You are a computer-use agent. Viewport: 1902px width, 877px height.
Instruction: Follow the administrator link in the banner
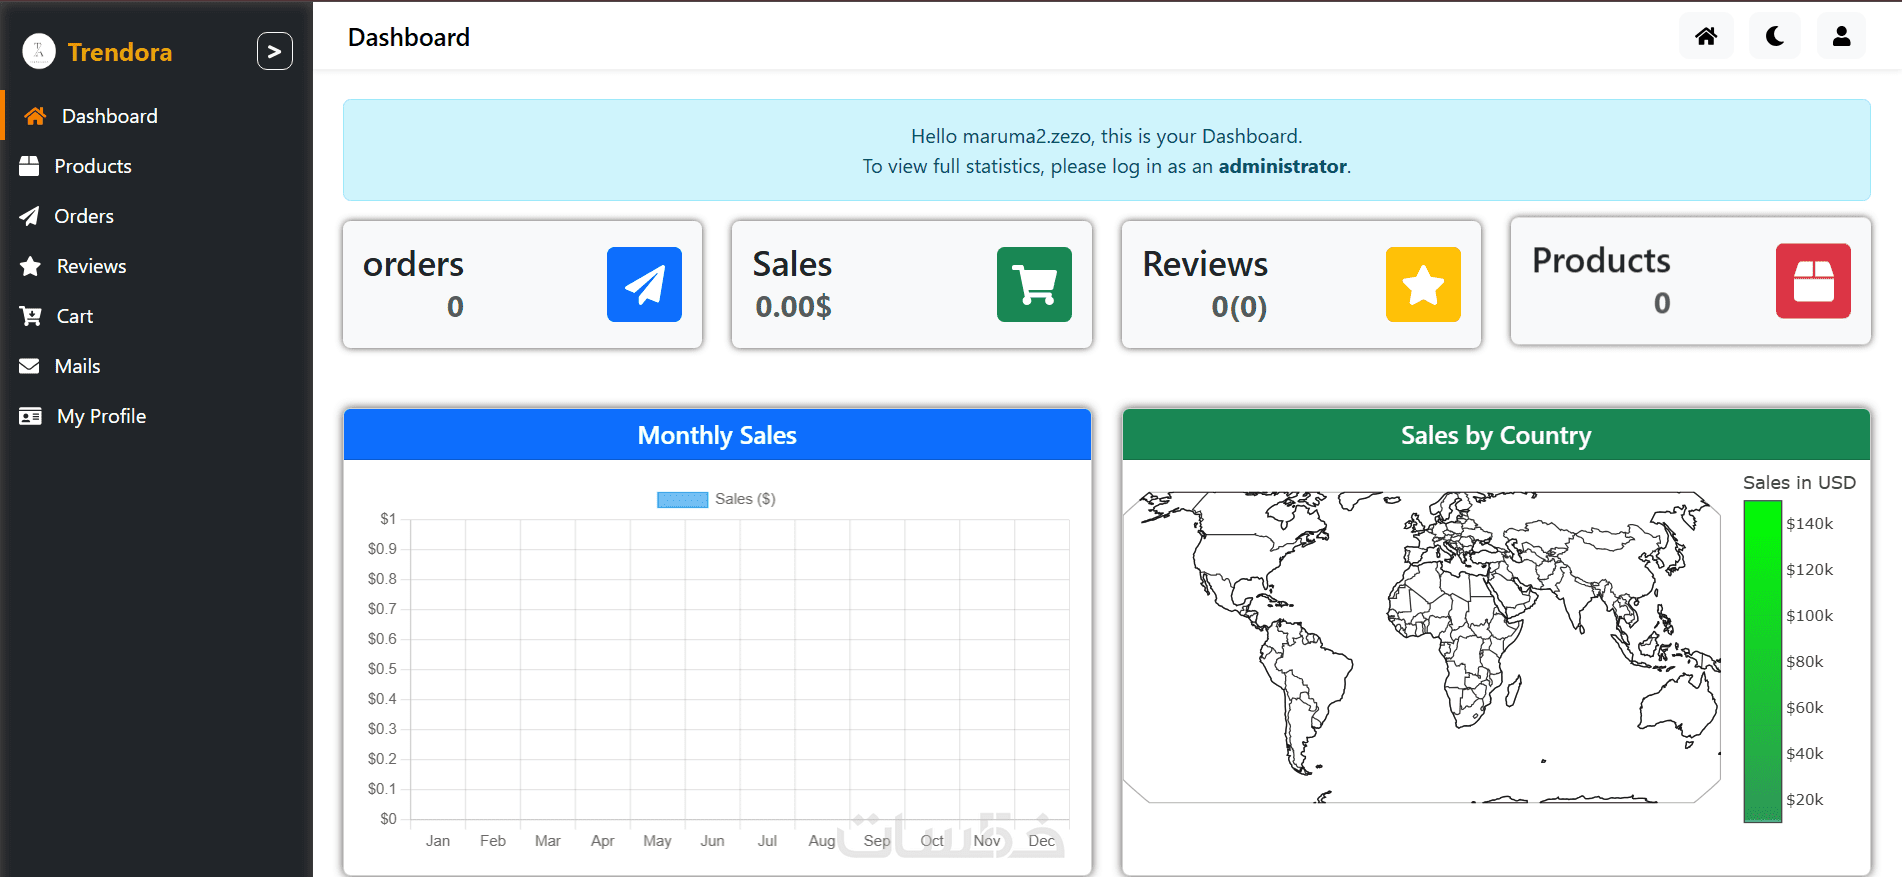click(x=1282, y=166)
